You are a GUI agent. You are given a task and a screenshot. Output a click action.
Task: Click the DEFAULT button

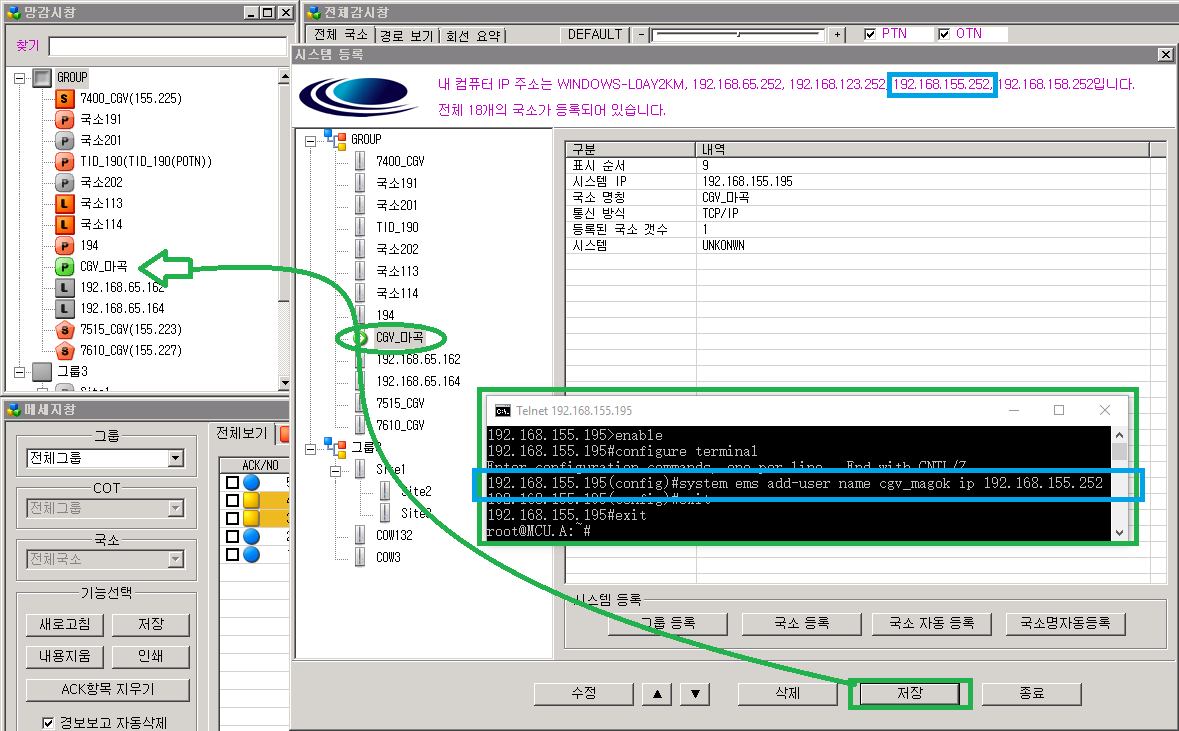(595, 35)
